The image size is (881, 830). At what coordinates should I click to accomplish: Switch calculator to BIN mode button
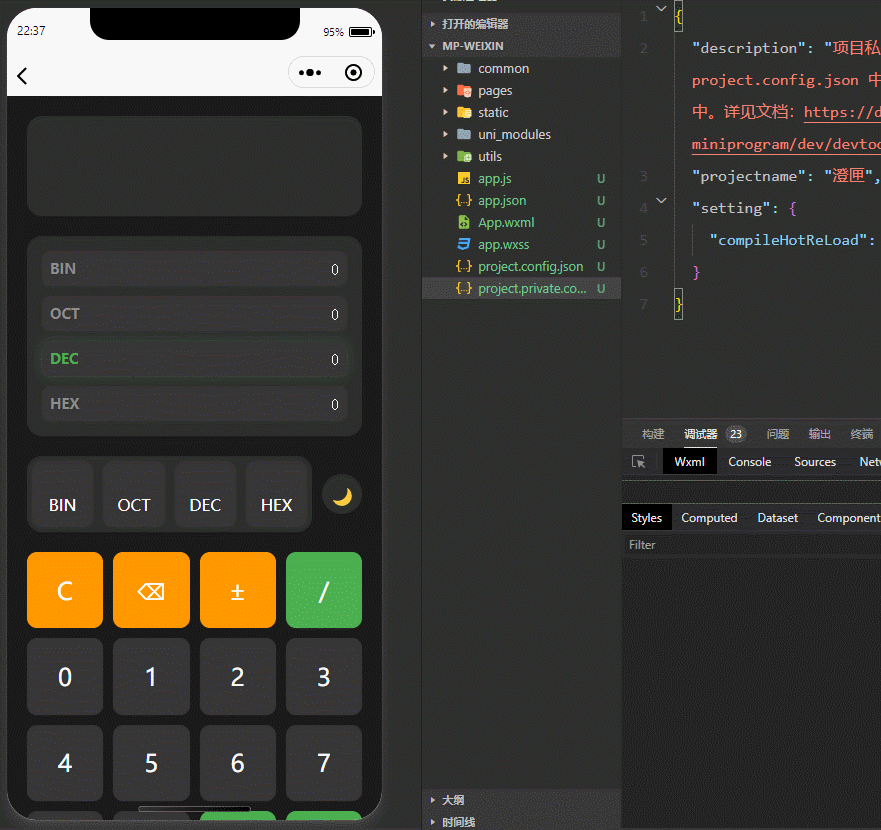[62, 495]
